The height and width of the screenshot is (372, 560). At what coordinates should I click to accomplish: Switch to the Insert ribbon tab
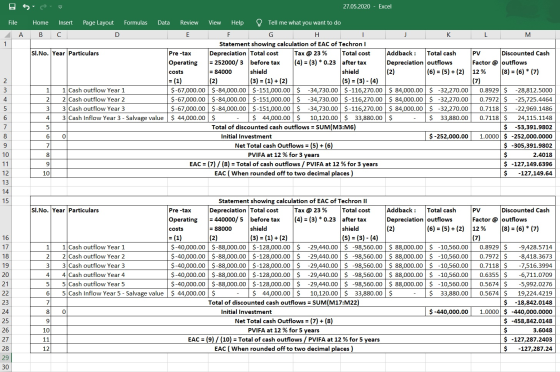[x=66, y=22]
